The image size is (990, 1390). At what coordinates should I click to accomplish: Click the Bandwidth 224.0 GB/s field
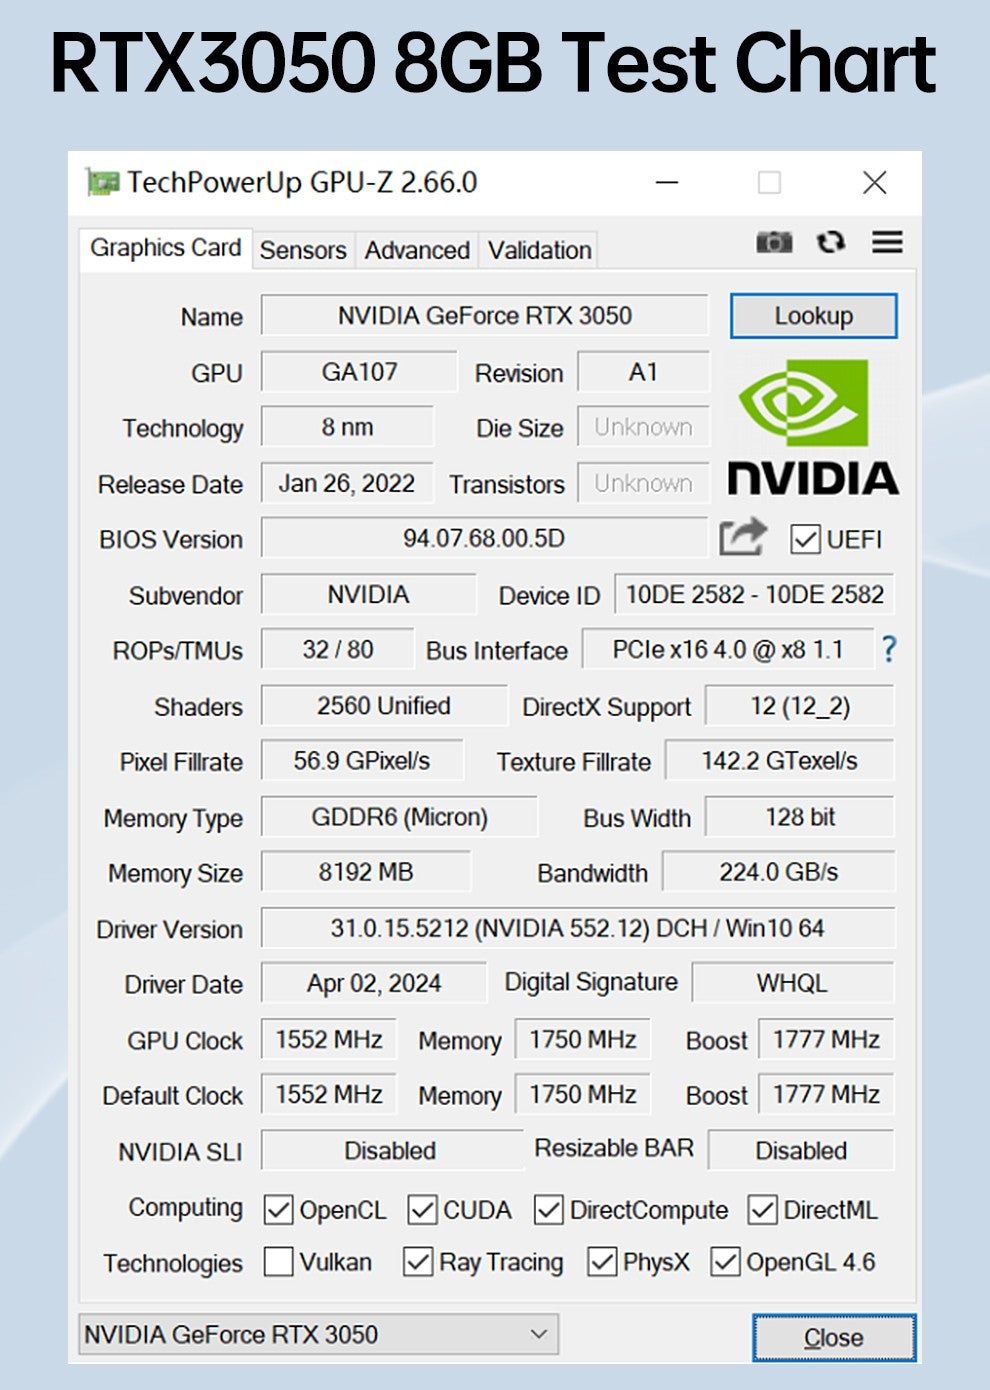778,871
